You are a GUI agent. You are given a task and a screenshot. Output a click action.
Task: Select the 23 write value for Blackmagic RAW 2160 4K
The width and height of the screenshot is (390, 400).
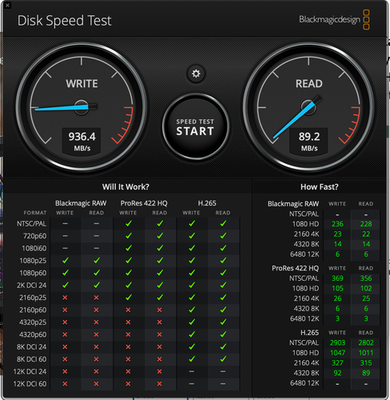pyautogui.click(x=337, y=234)
